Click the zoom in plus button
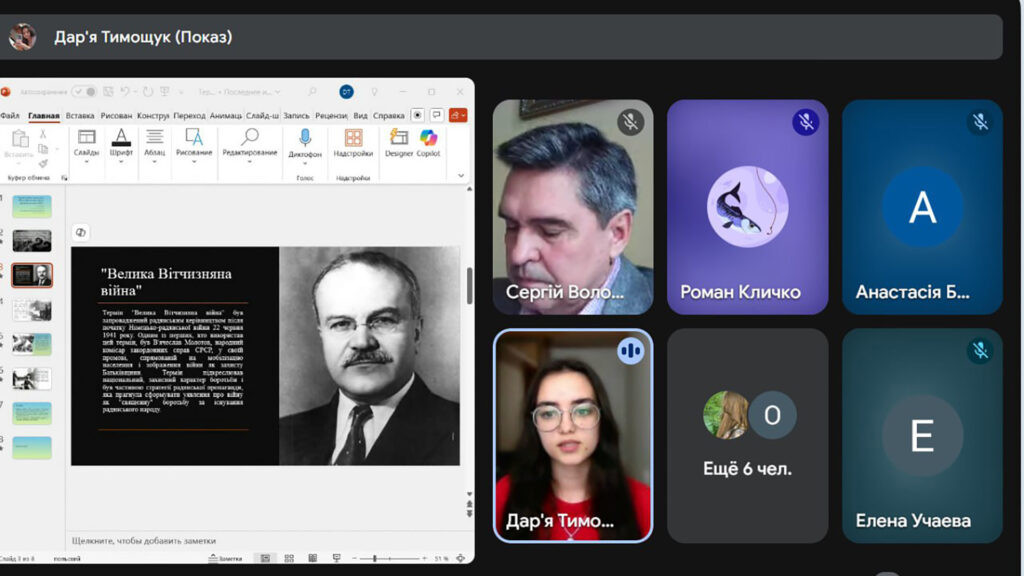Screen dimensions: 1024x576 (x=424, y=558)
